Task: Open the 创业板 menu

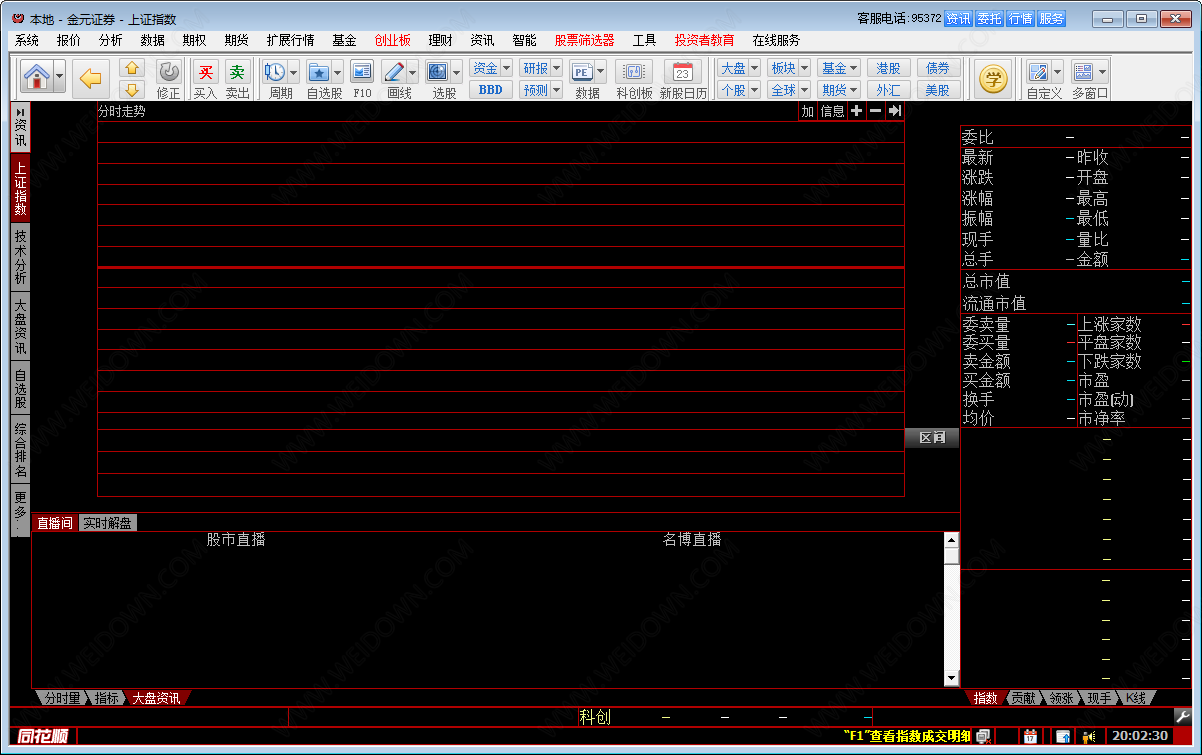Action: tap(392, 40)
